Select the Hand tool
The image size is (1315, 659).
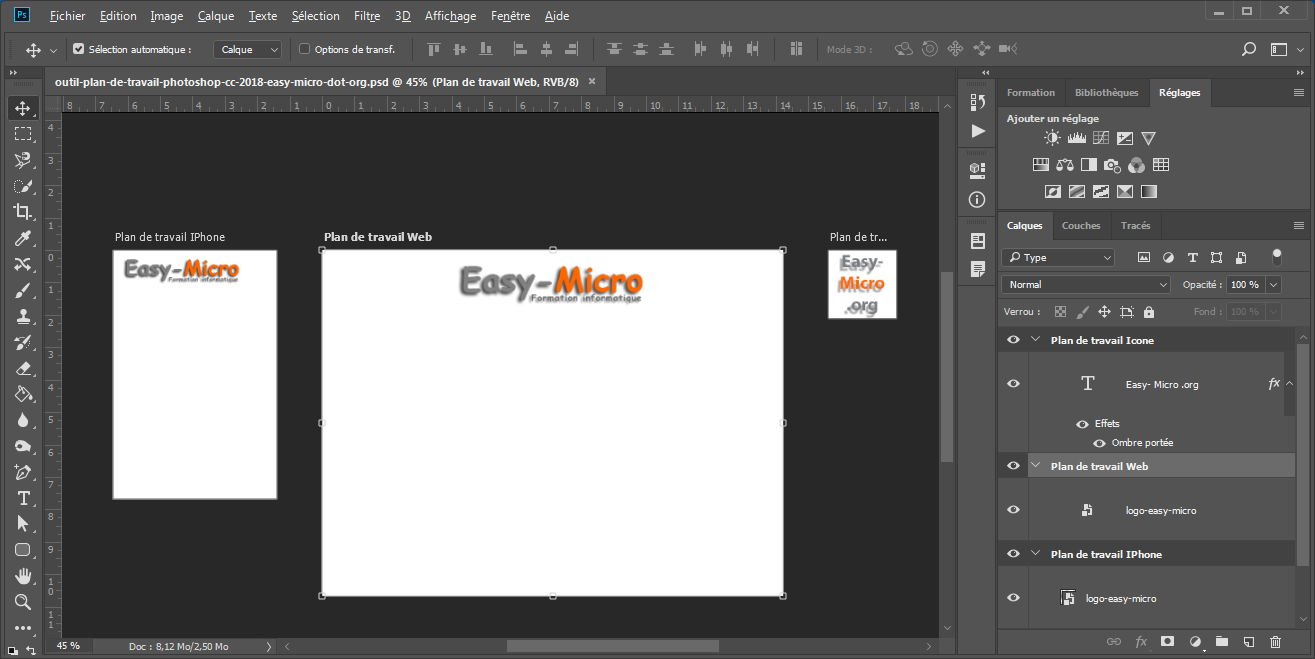23,576
